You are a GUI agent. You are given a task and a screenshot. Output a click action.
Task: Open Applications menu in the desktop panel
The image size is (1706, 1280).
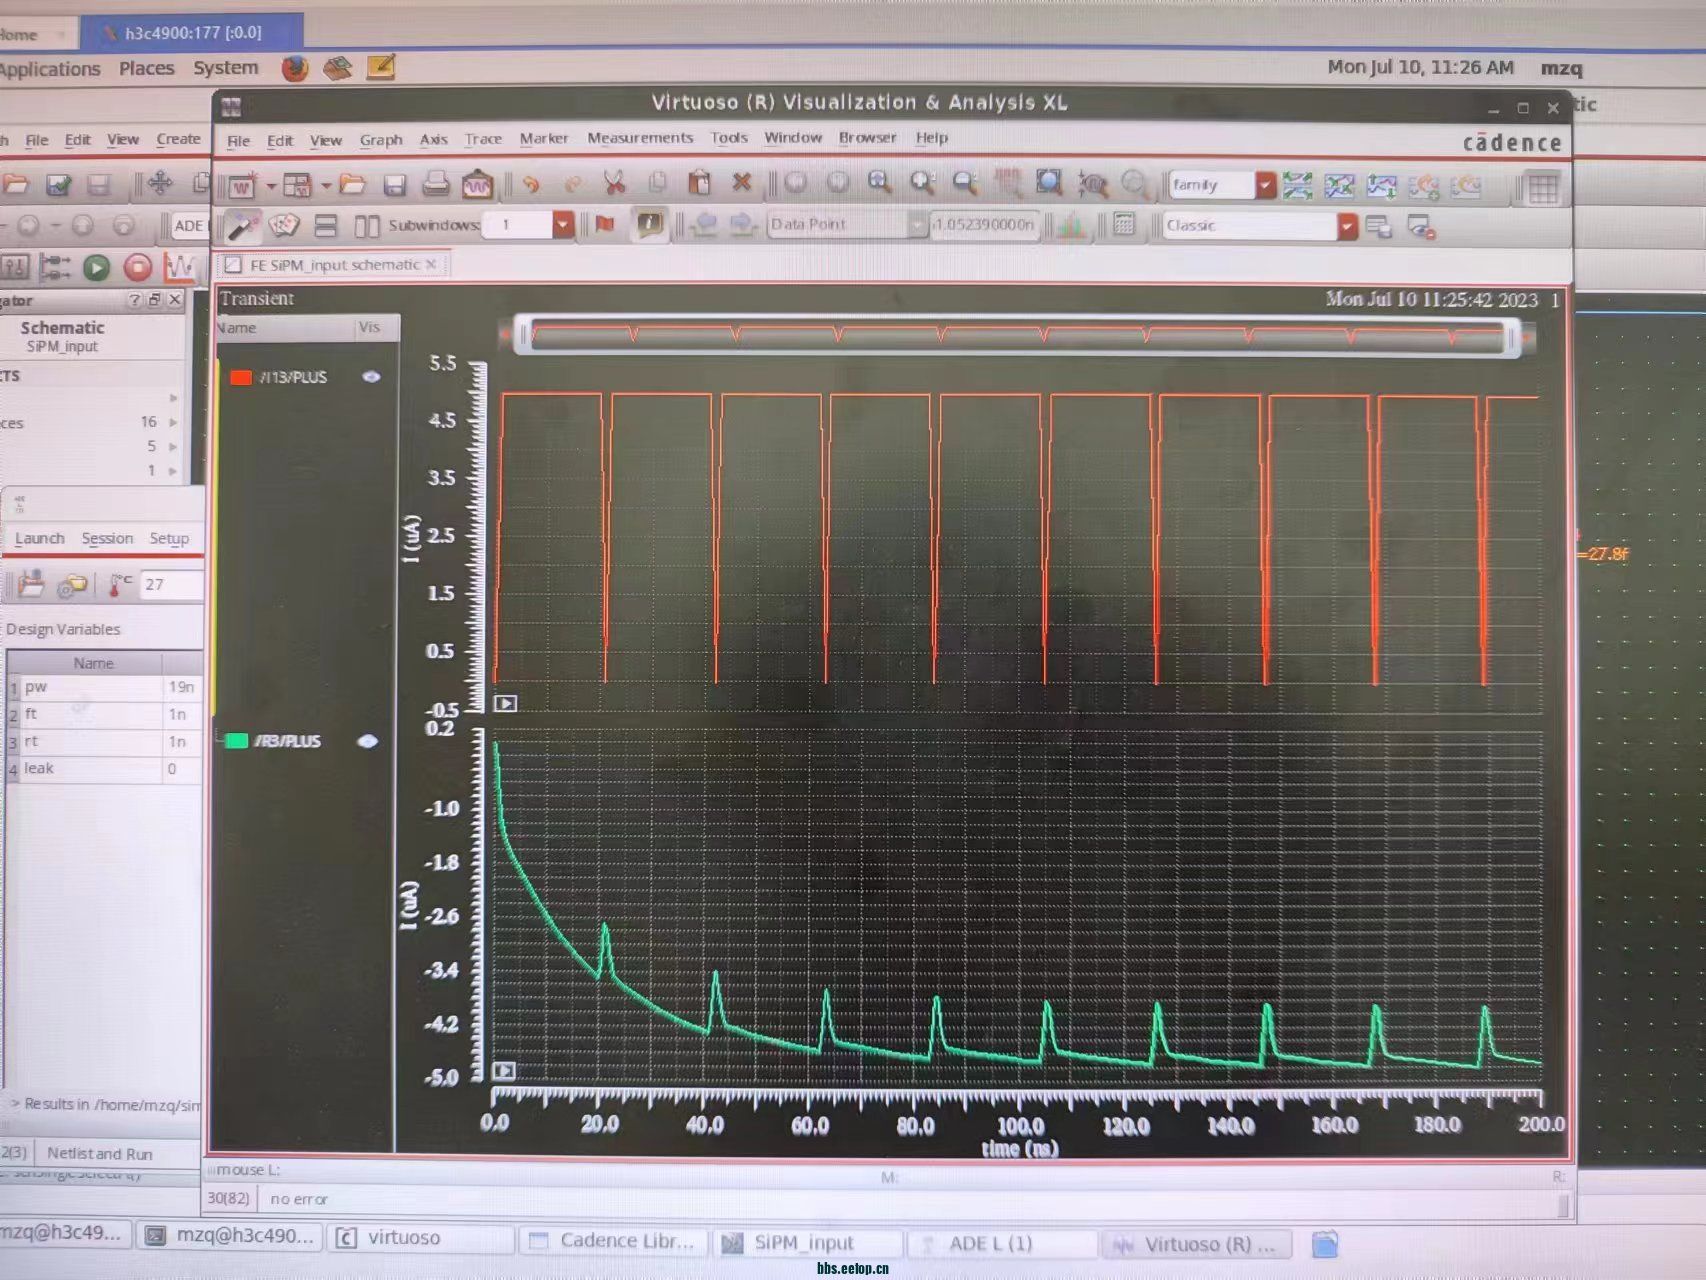(50, 69)
